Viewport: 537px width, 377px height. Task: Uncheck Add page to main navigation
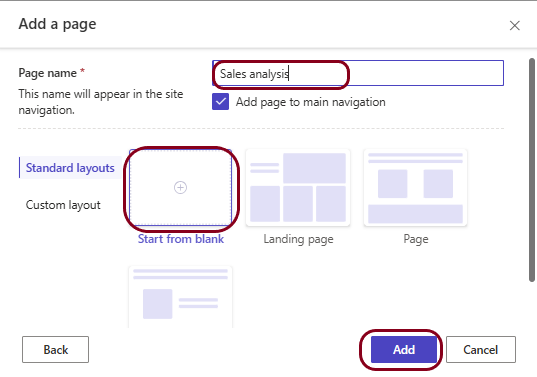click(220, 102)
